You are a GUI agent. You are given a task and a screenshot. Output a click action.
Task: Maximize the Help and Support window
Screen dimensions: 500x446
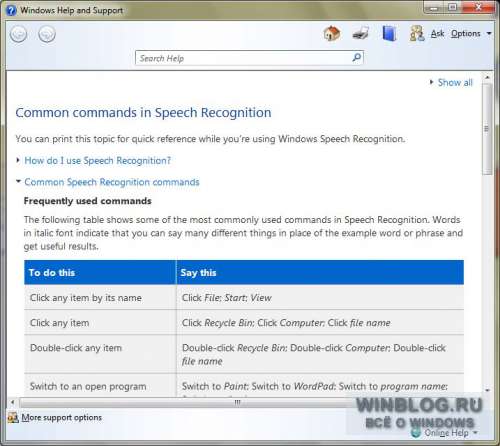(452, 7)
